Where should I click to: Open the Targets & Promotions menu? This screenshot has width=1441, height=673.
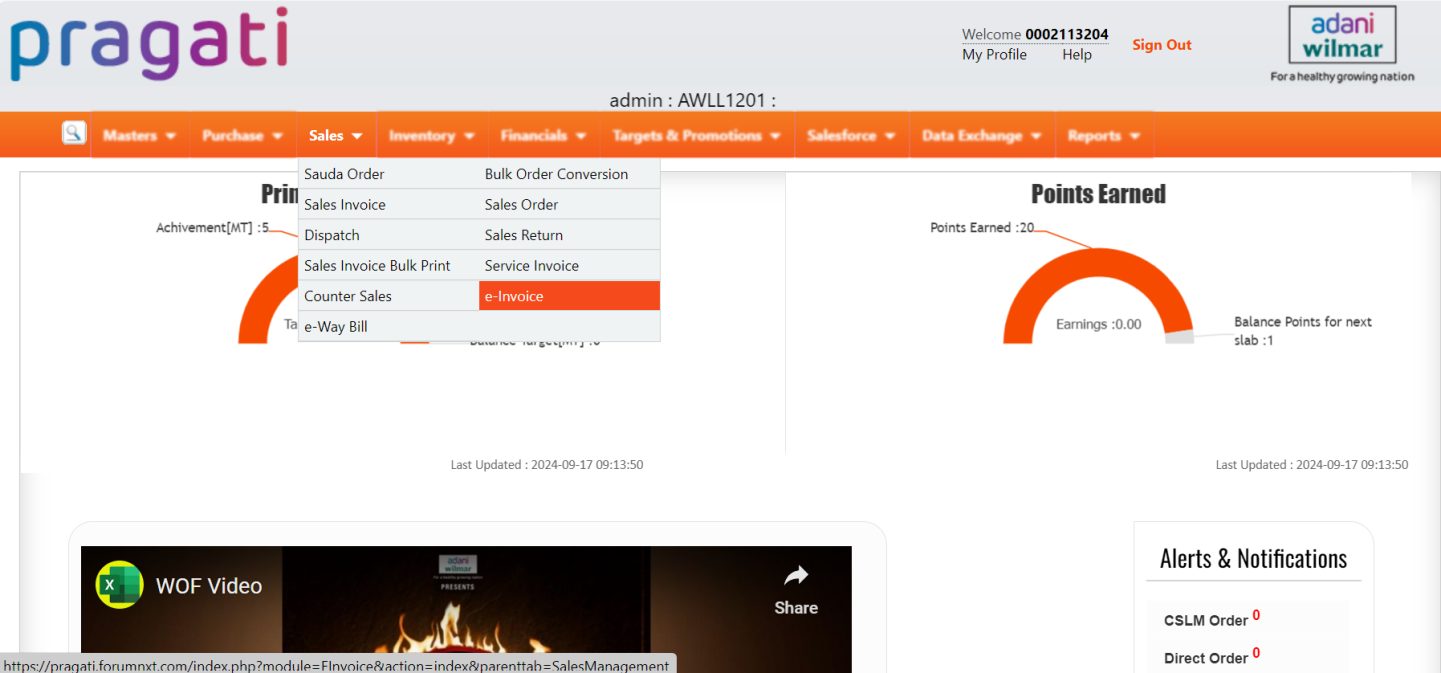pyautogui.click(x=697, y=135)
